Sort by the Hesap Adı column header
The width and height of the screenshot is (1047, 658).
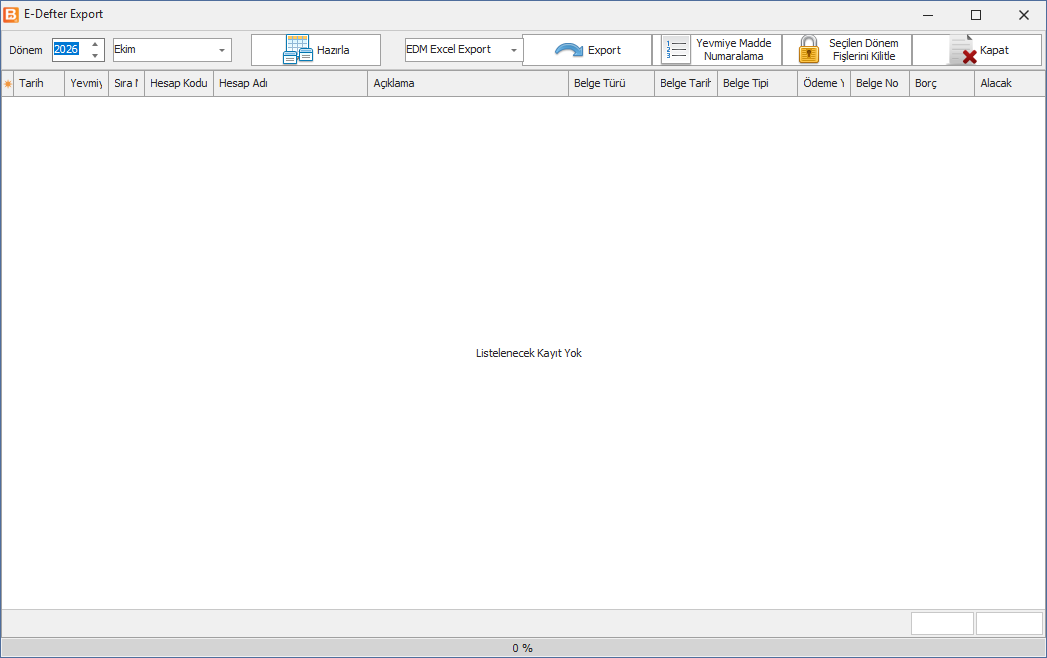pyautogui.click(x=290, y=84)
